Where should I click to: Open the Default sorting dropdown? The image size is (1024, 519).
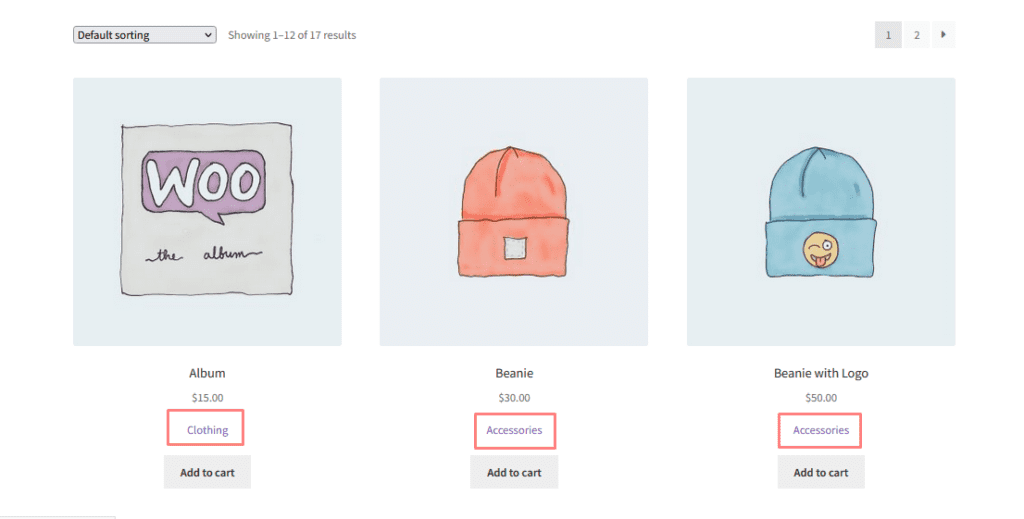point(144,35)
